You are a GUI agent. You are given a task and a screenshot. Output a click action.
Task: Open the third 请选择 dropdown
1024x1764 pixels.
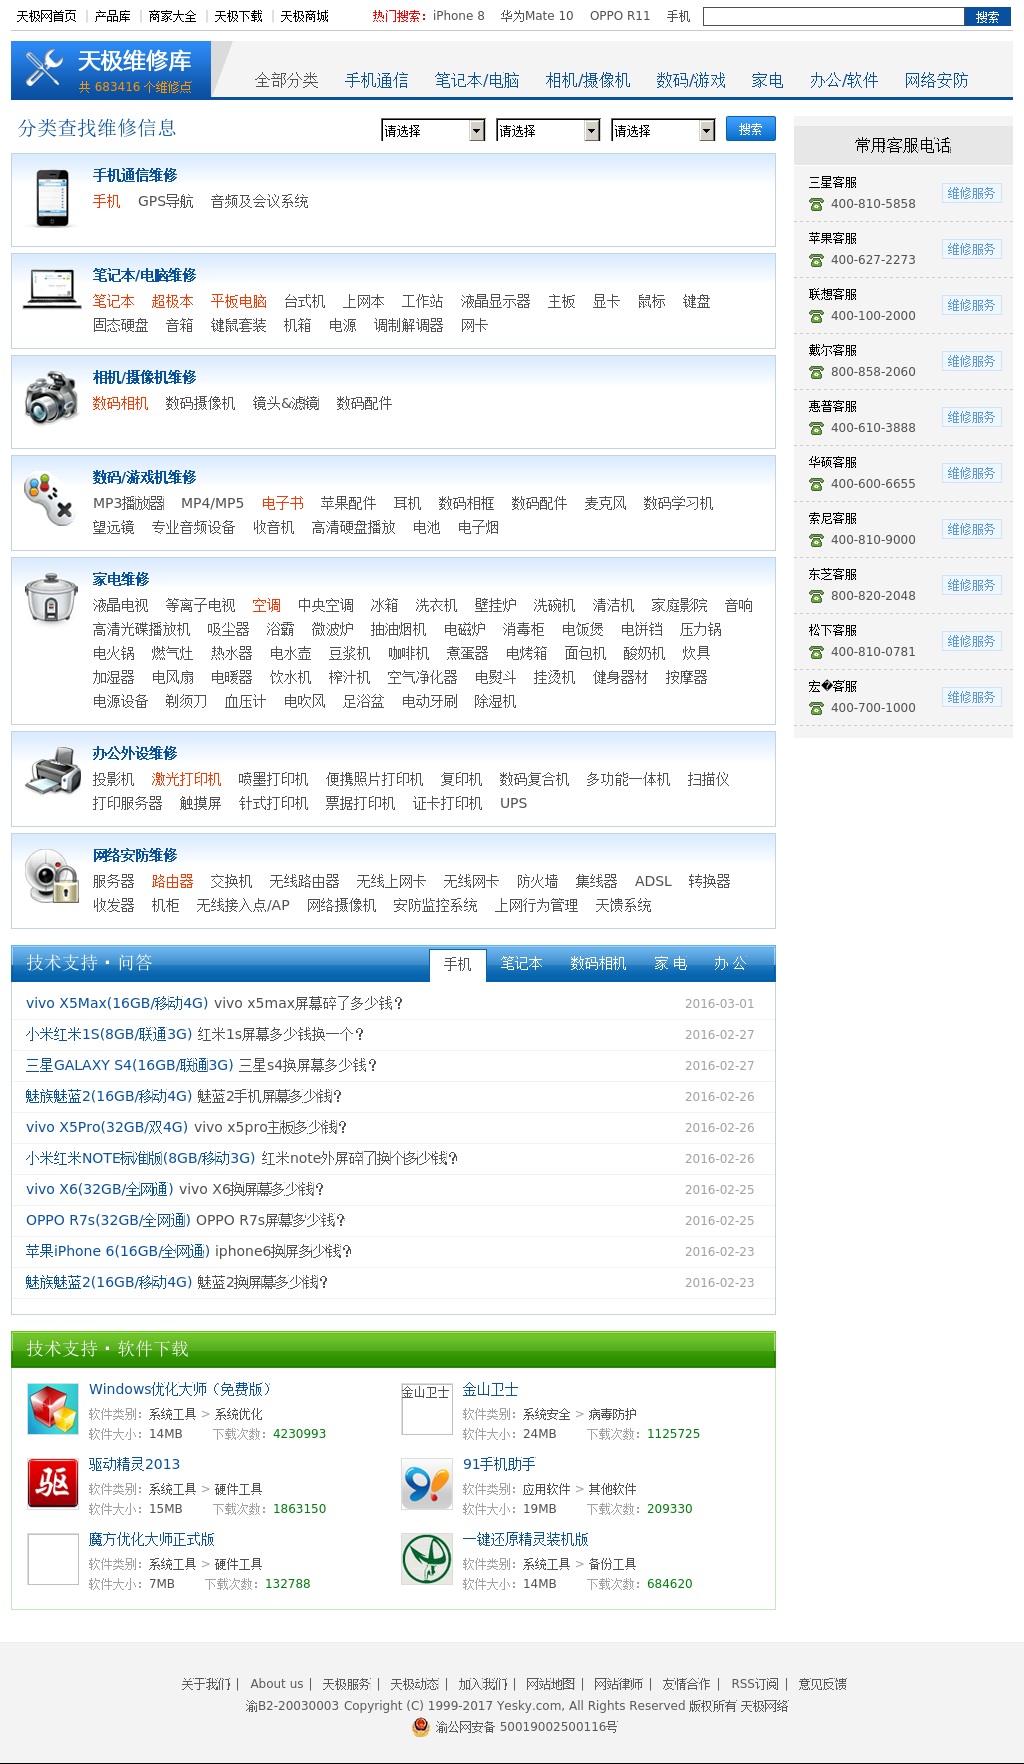tap(663, 131)
